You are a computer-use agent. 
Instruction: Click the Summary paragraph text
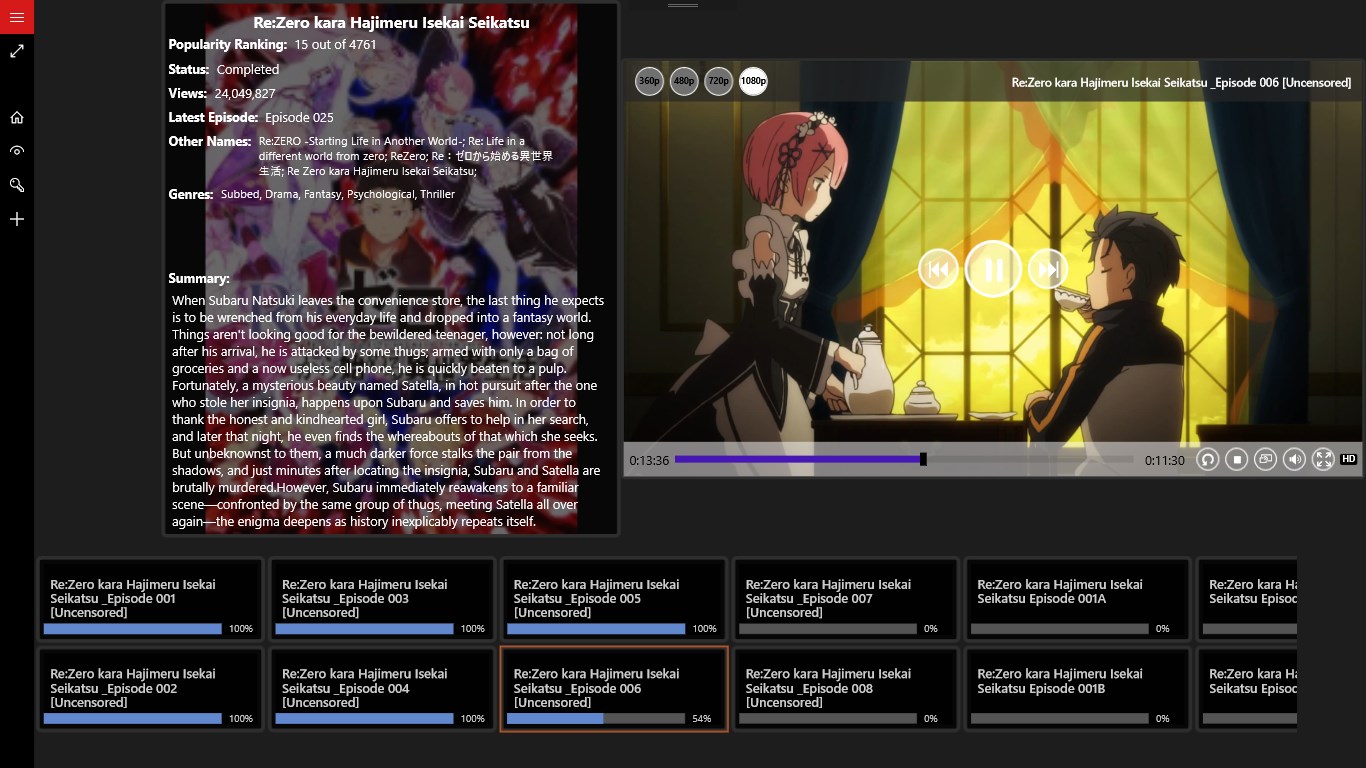pos(388,410)
